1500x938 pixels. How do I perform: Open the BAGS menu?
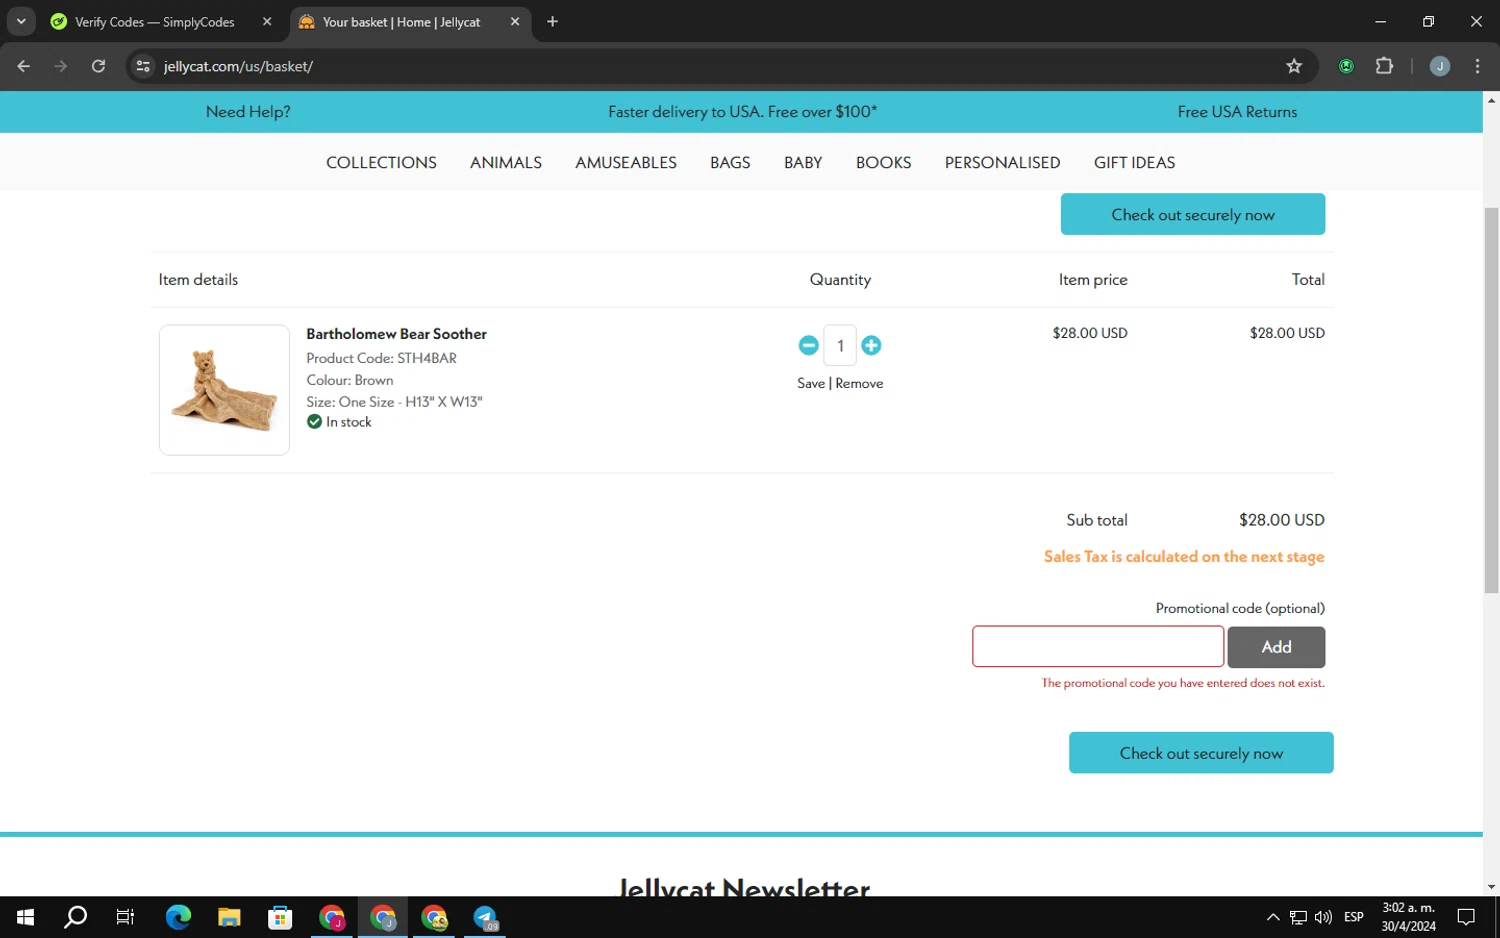[x=730, y=162]
